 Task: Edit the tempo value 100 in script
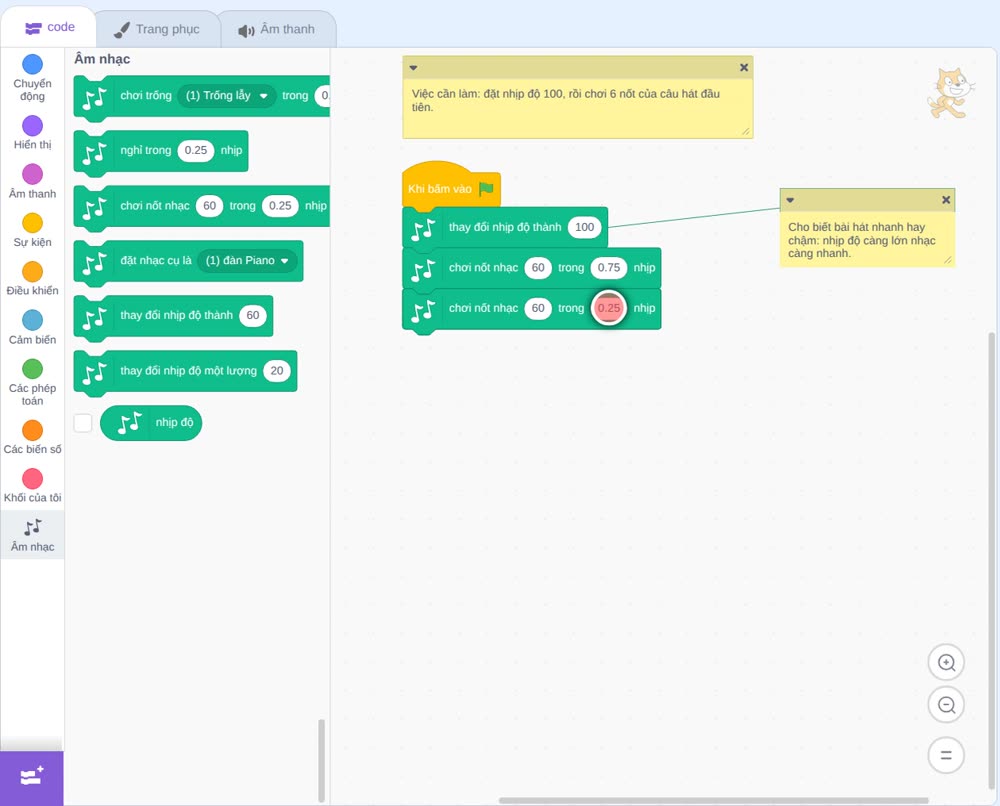point(584,227)
